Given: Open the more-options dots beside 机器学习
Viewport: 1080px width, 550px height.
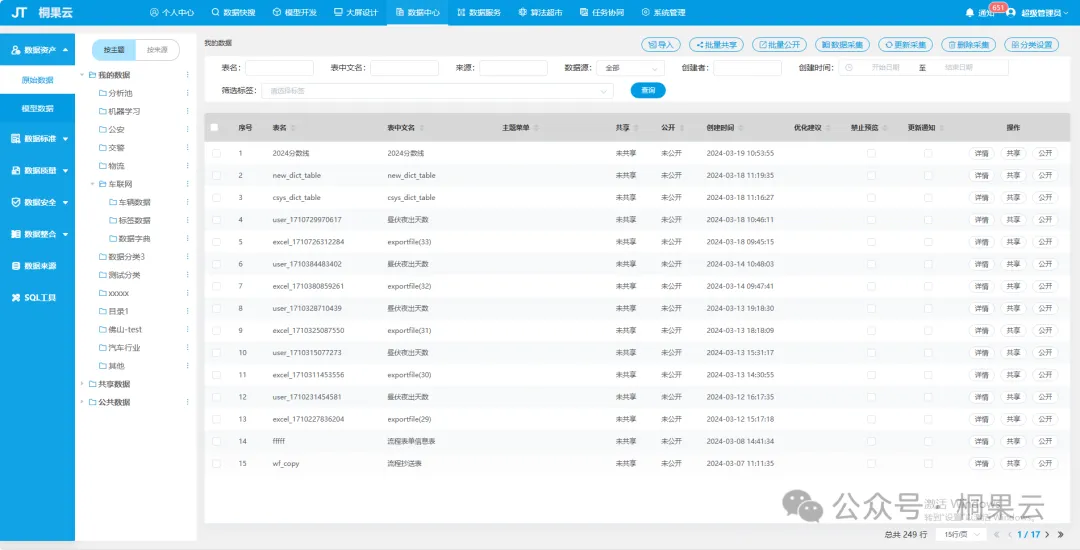Looking at the screenshot, I should pyautogui.click(x=187, y=111).
